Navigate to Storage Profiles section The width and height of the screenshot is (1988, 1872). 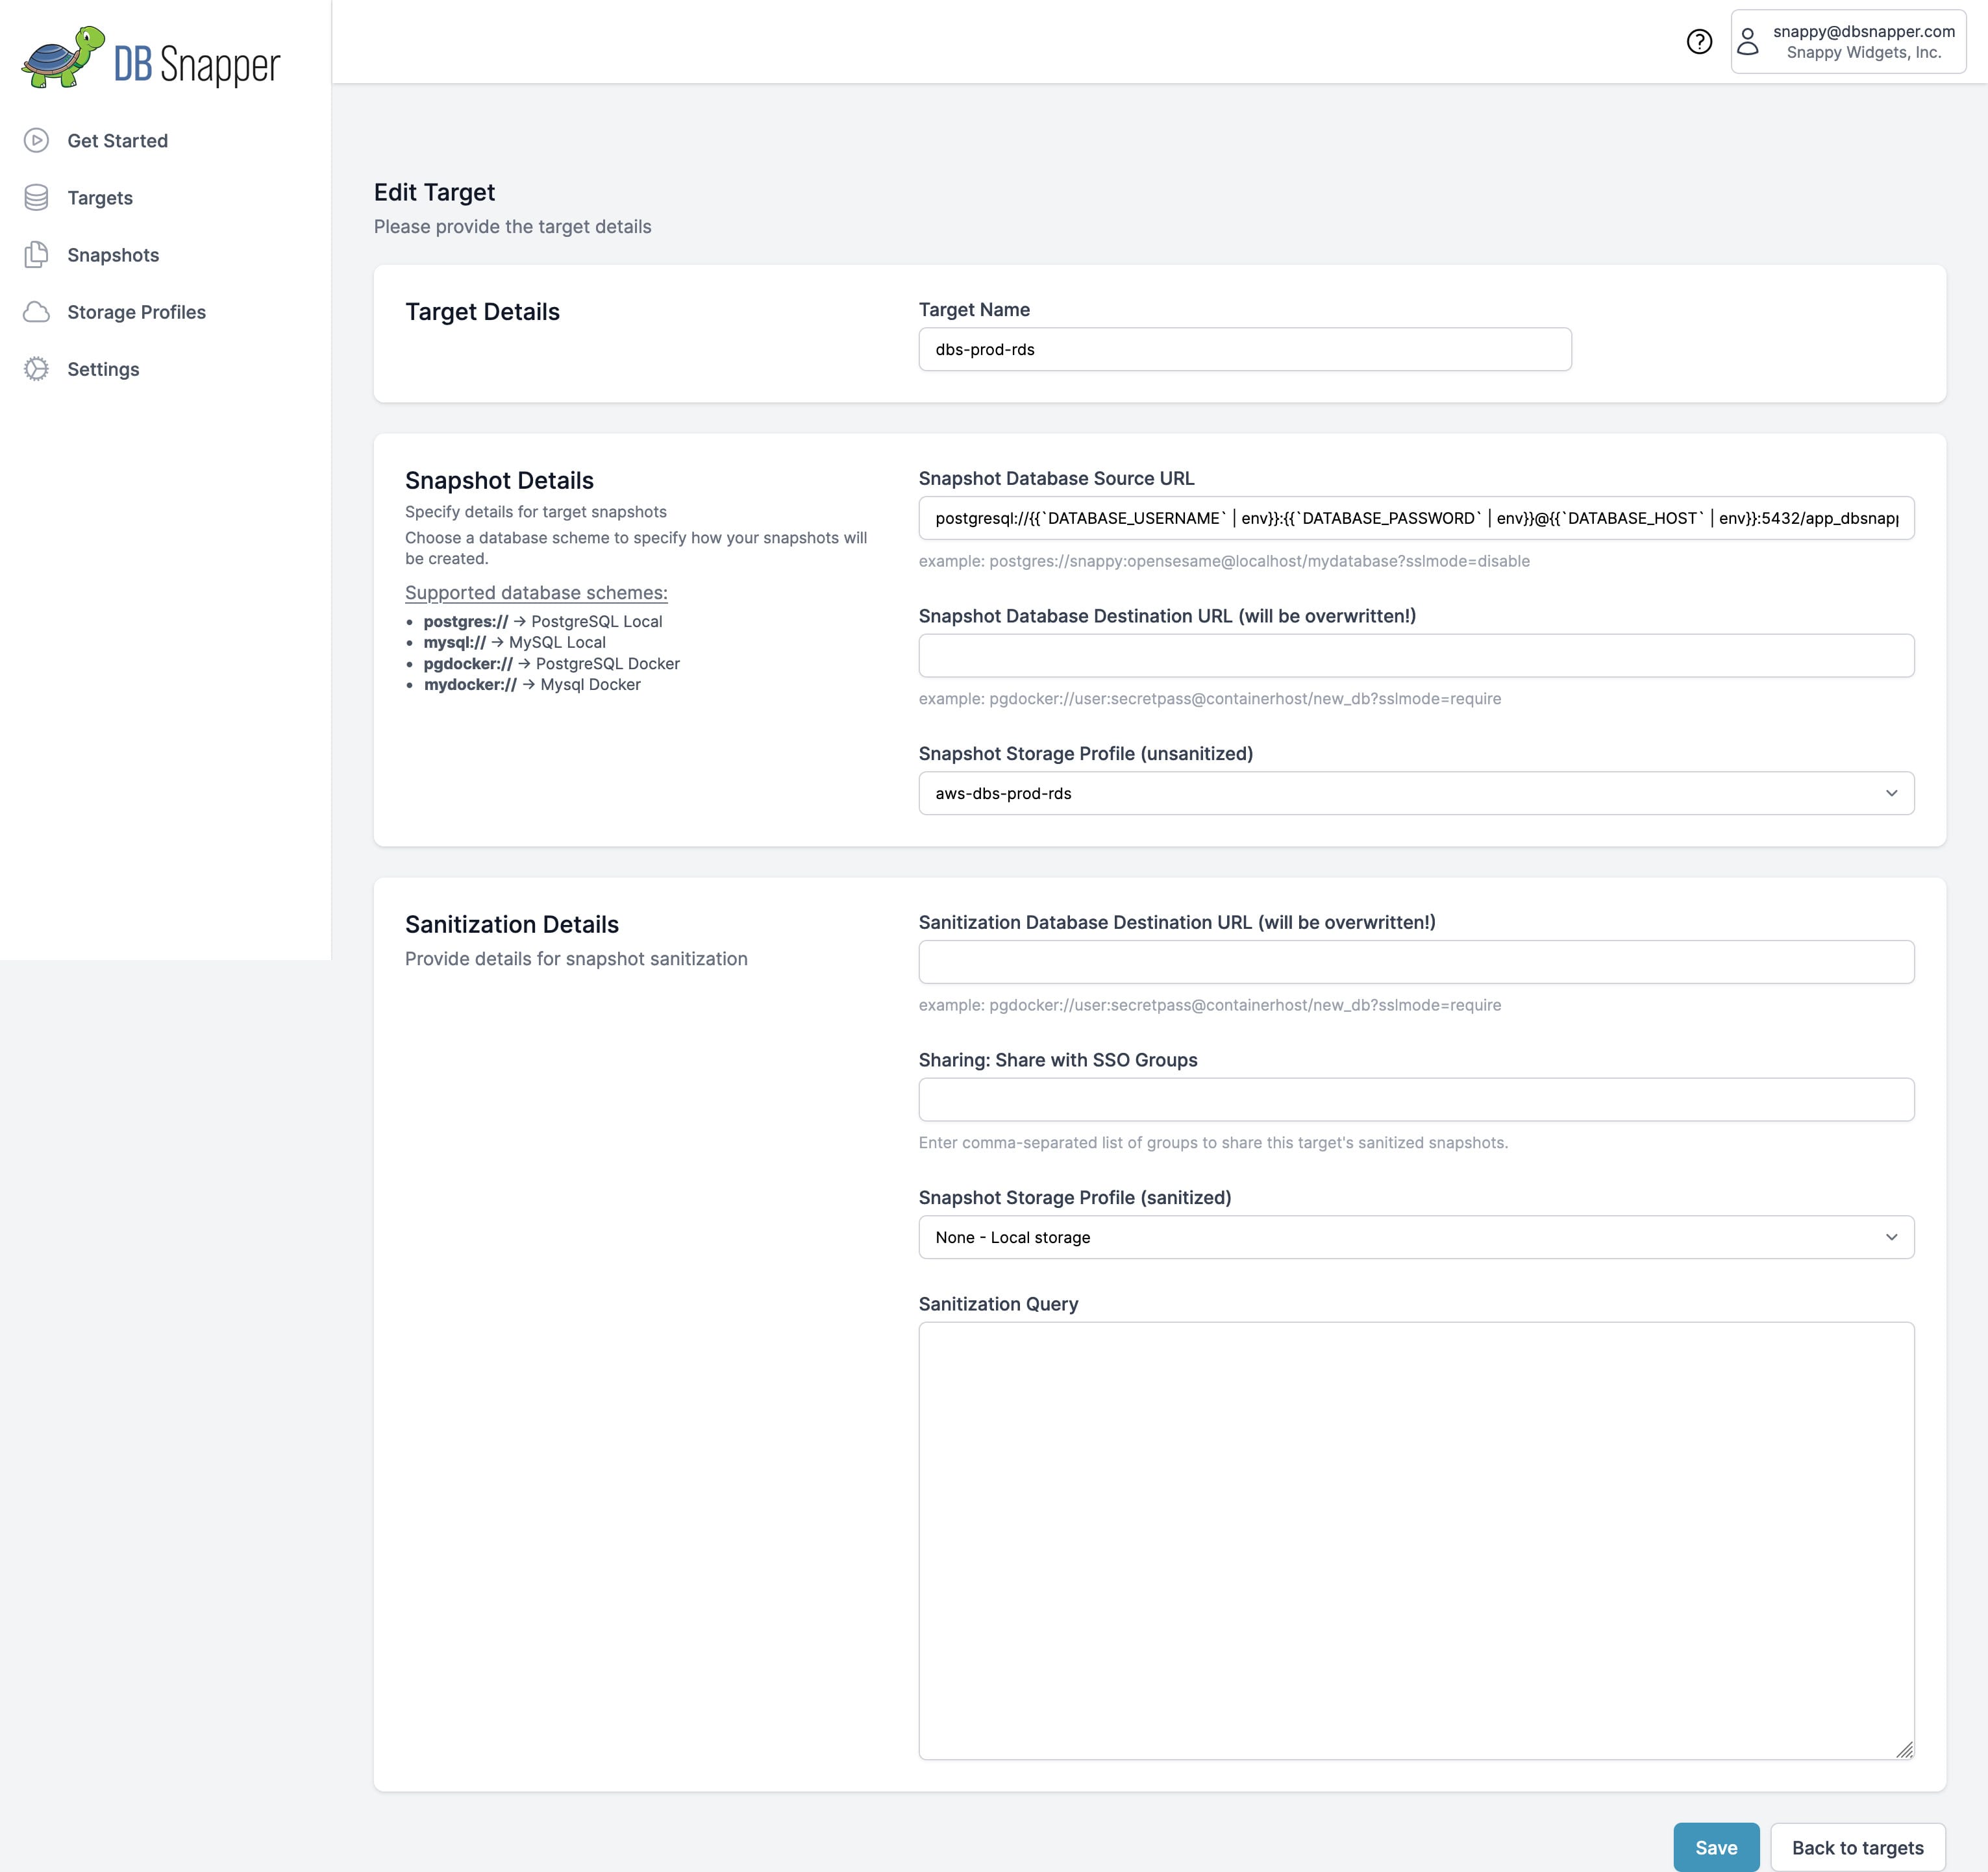[x=136, y=312]
